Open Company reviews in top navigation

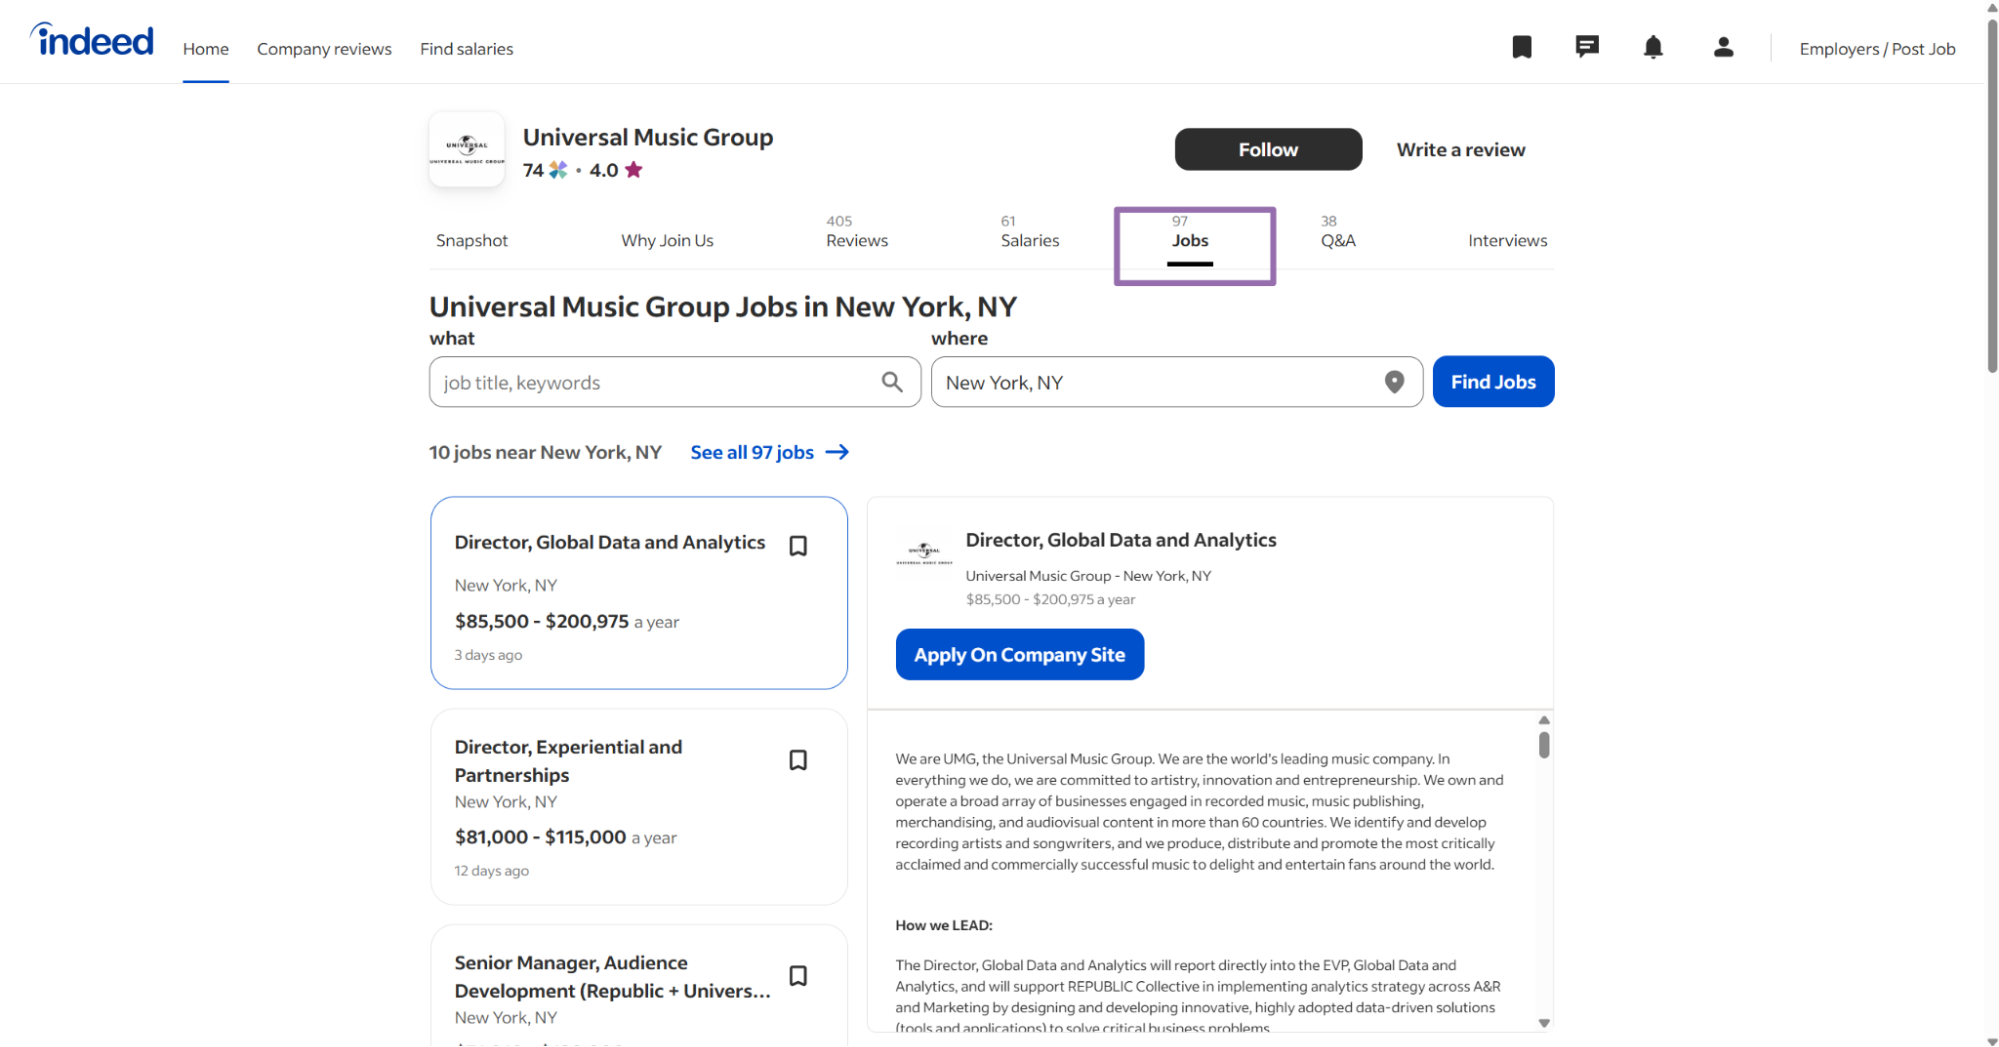pyautogui.click(x=324, y=49)
